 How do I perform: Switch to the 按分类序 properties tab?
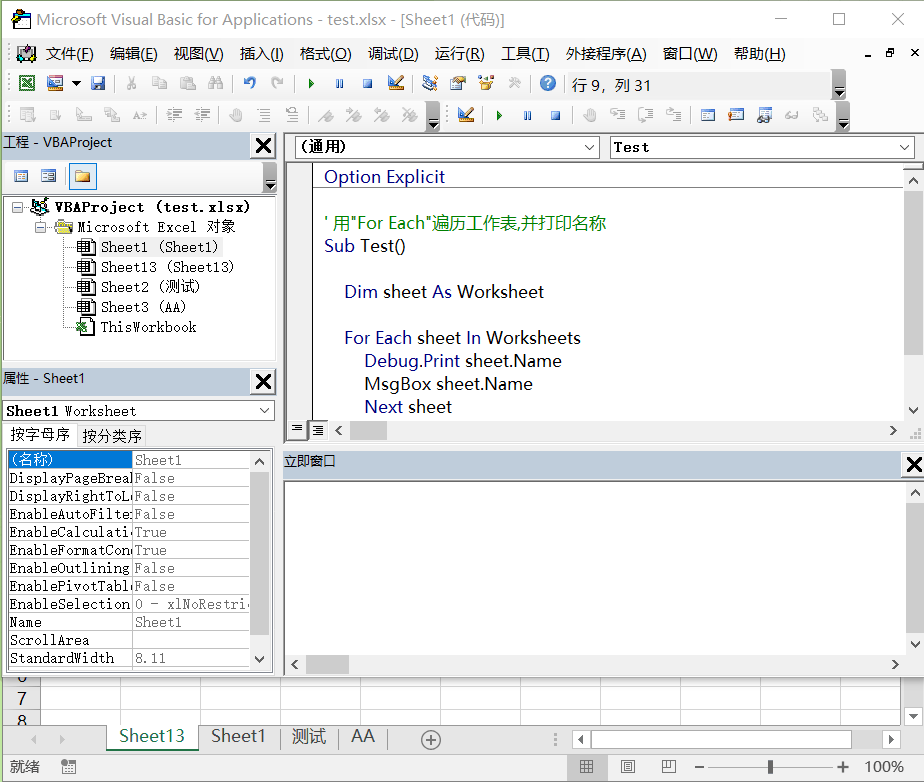tap(112, 436)
